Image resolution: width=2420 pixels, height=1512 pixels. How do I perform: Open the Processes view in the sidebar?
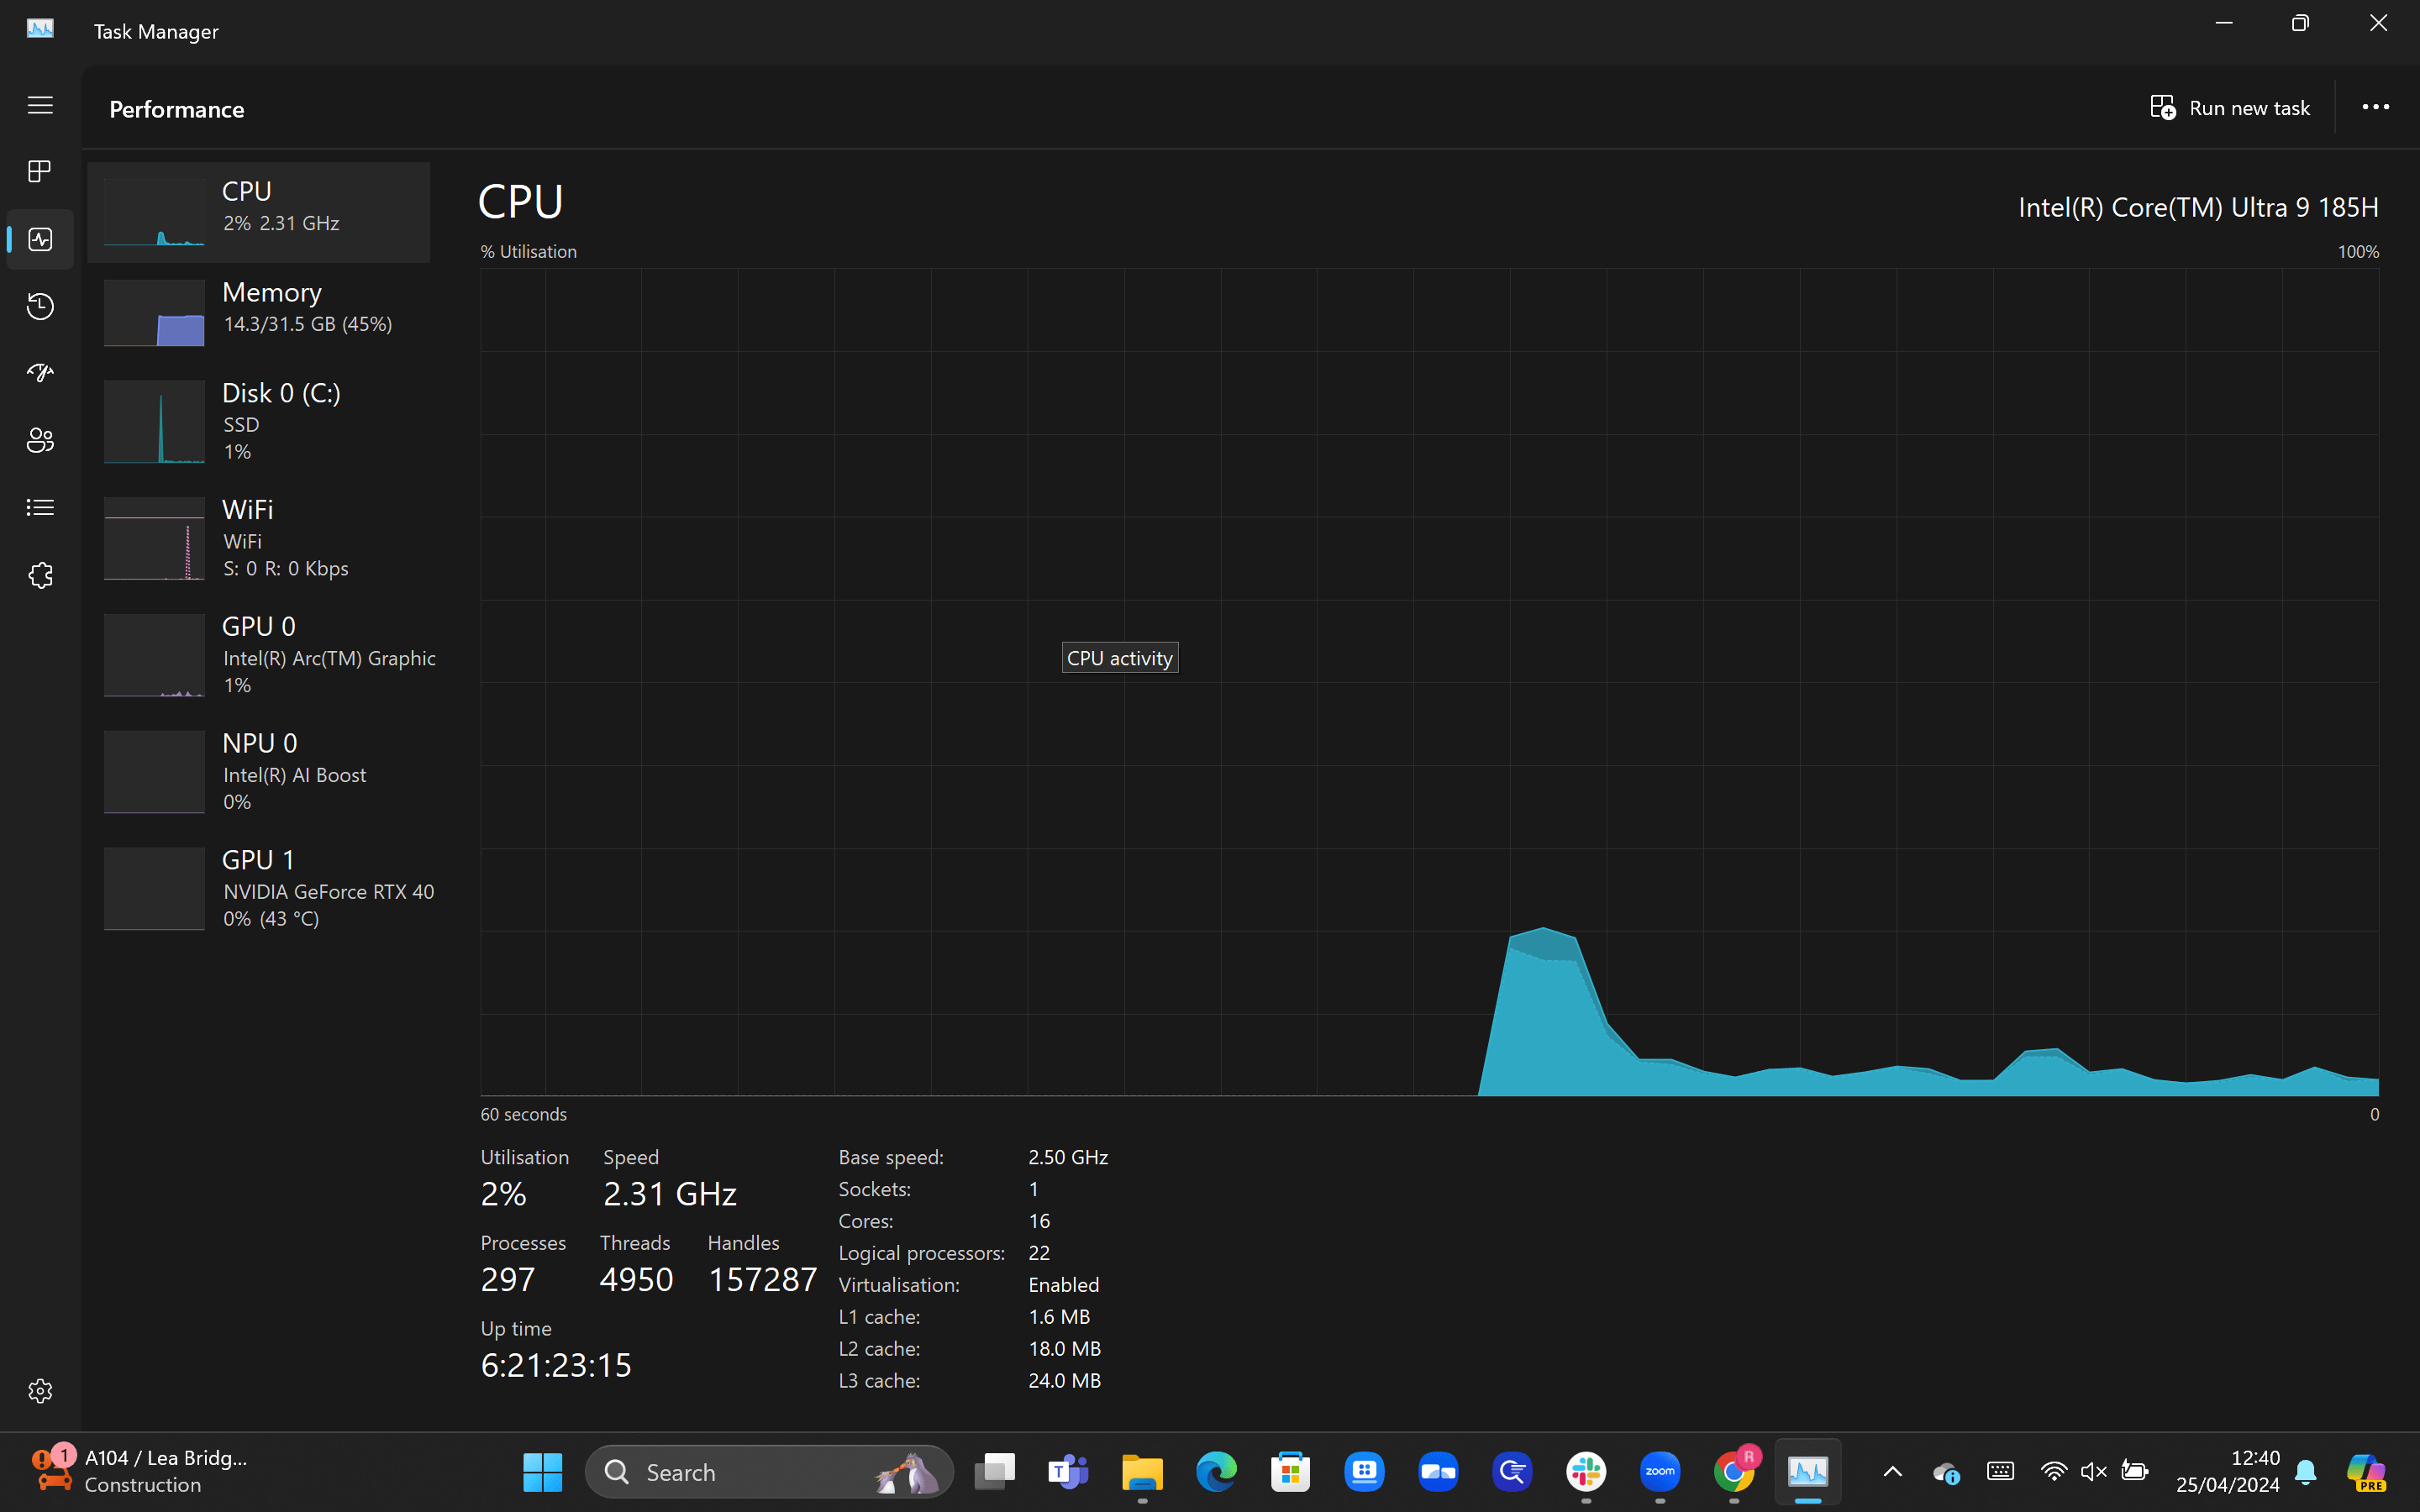[x=40, y=171]
